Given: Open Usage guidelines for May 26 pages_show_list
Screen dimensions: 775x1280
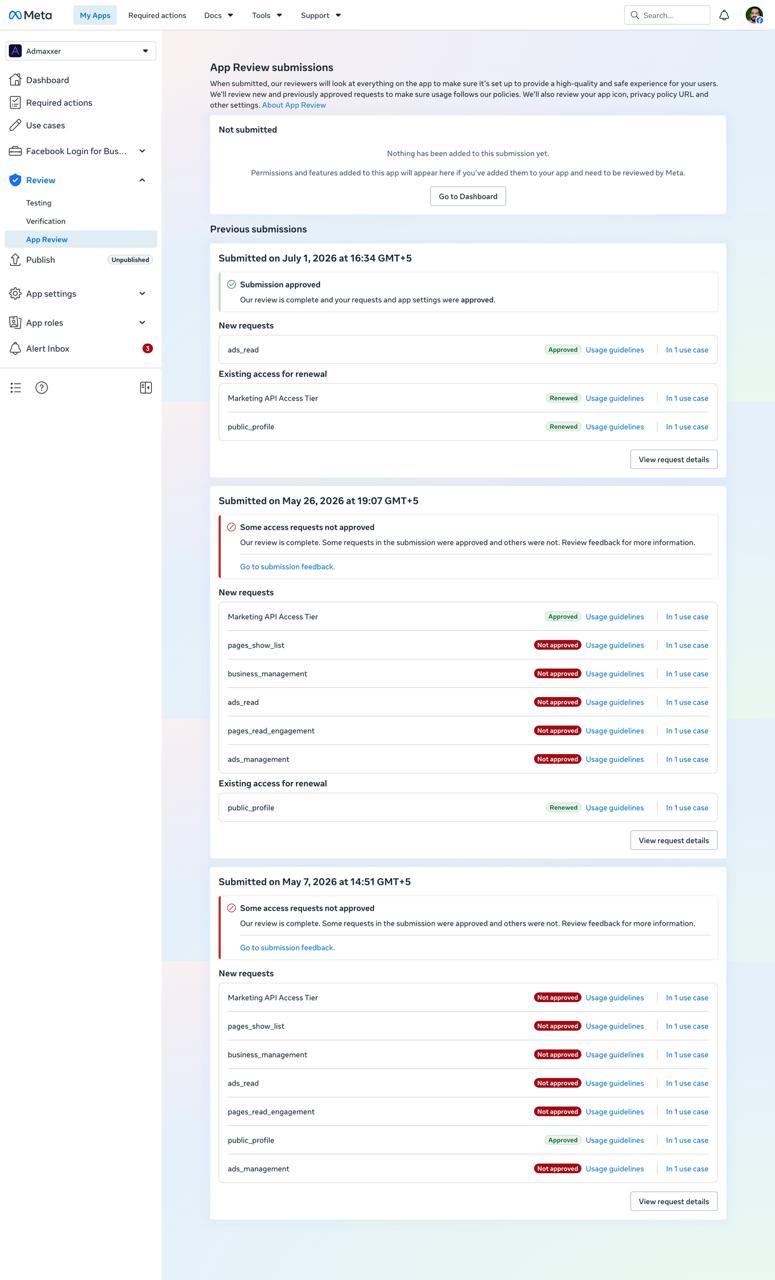Looking at the screenshot, I should coord(615,645).
